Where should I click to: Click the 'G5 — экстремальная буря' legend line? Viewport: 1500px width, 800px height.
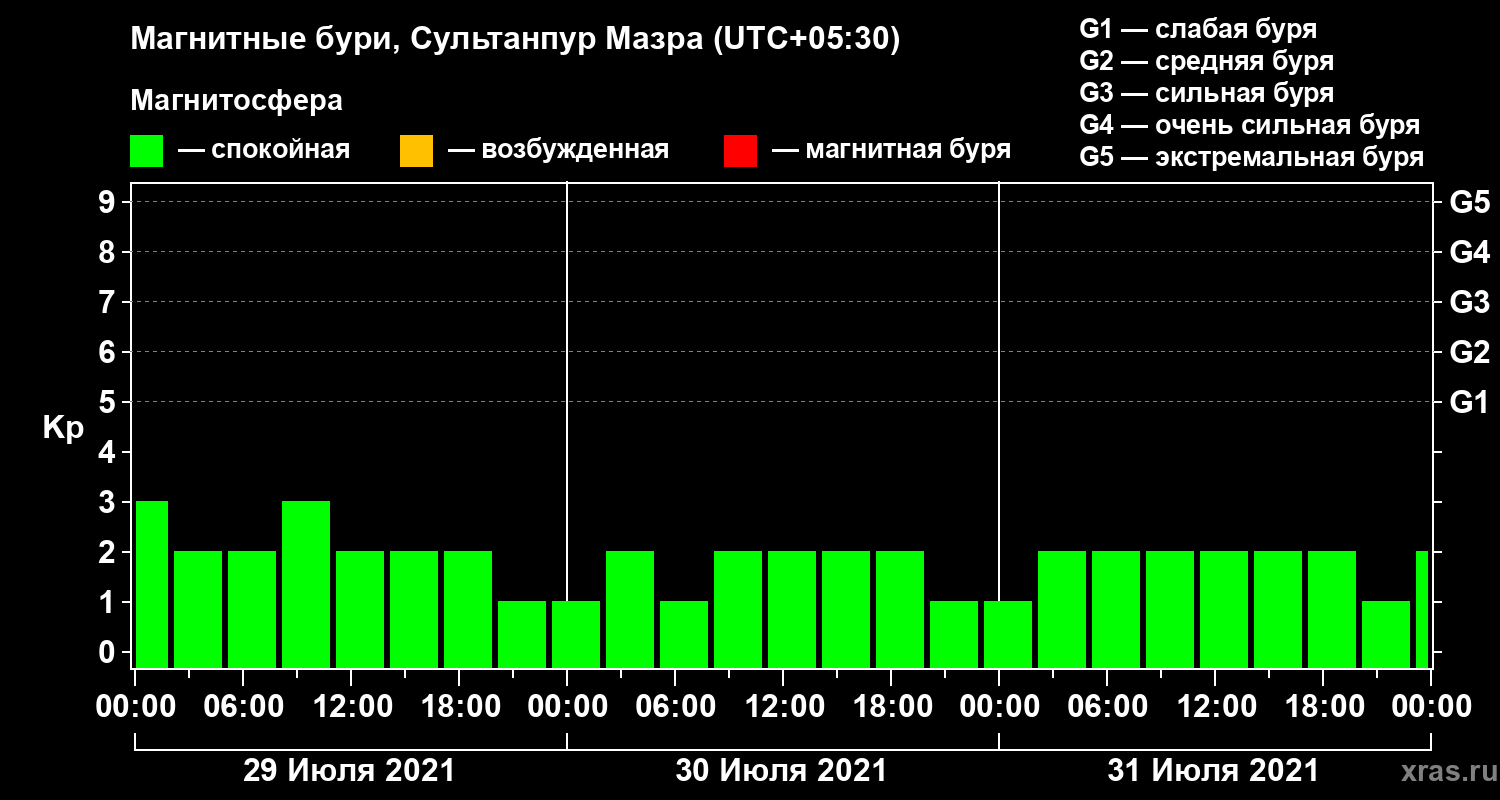[x=1251, y=158]
